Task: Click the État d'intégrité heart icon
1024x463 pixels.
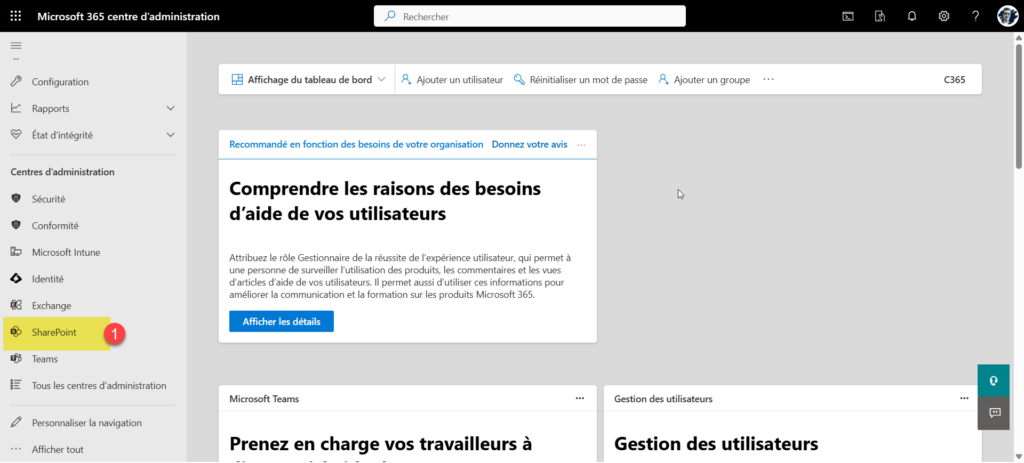Action: point(16,135)
